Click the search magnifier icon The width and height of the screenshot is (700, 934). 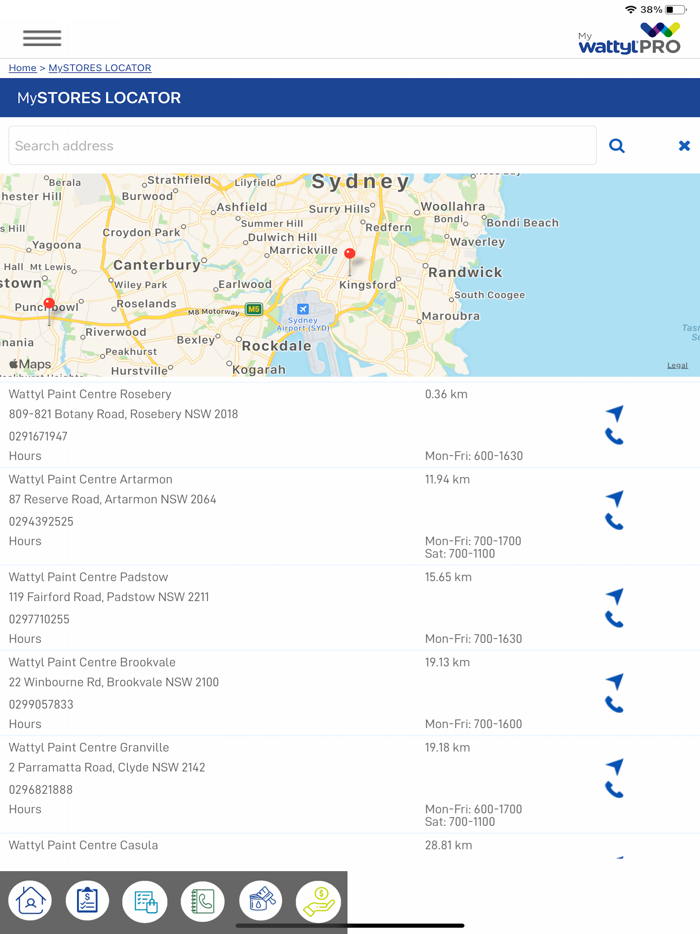[617, 146]
